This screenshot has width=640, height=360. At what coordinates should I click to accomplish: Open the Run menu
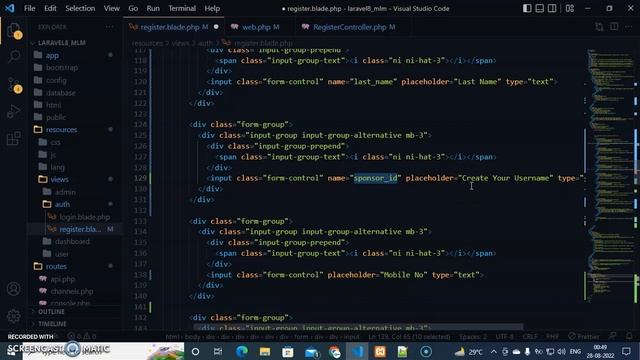(x=153, y=8)
